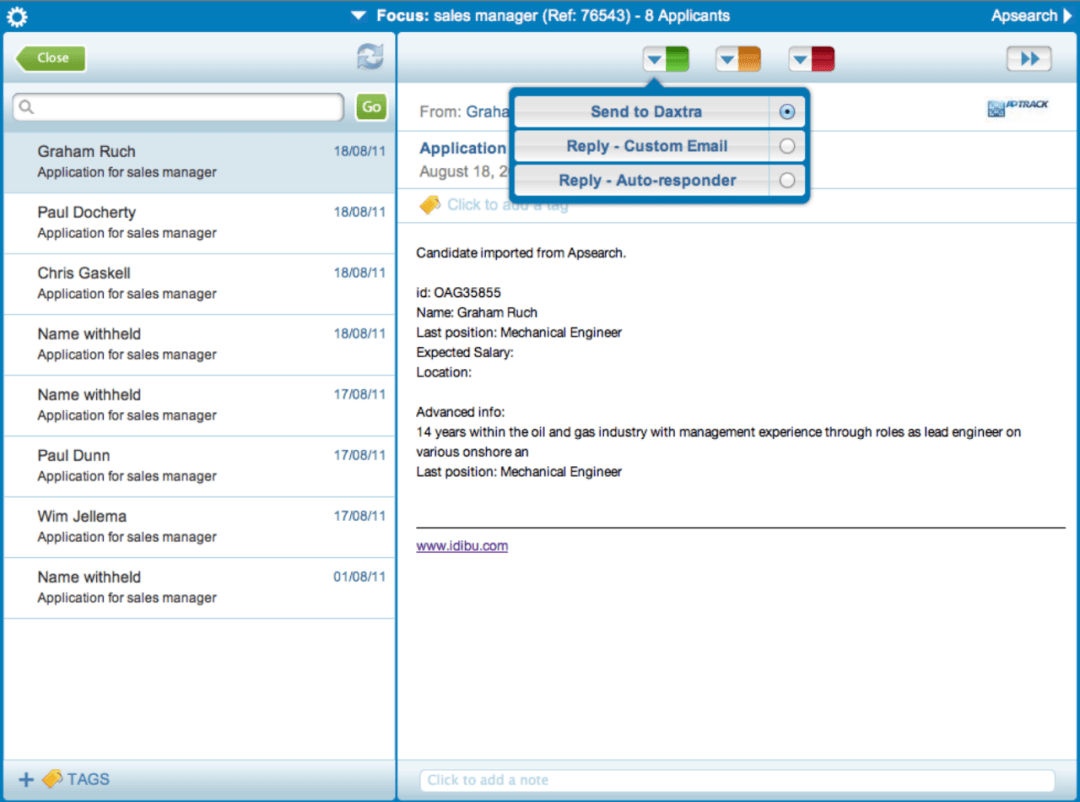This screenshot has height=802, width=1080.
Task: Select the Reply - Auto-responder radio button
Action: [x=787, y=181]
